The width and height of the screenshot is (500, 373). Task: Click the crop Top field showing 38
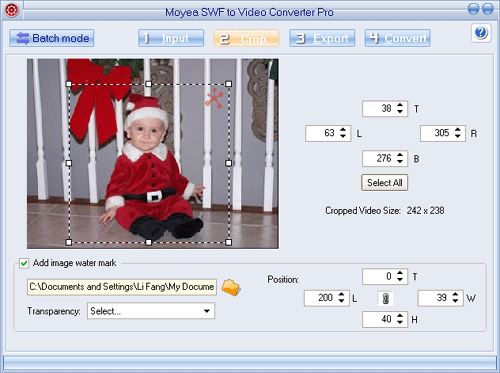[x=385, y=109]
